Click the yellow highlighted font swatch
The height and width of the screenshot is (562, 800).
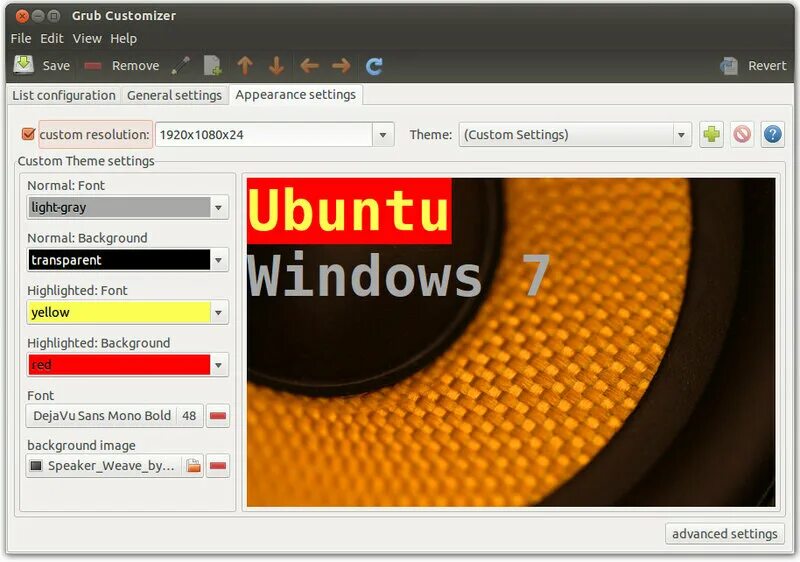(119, 313)
